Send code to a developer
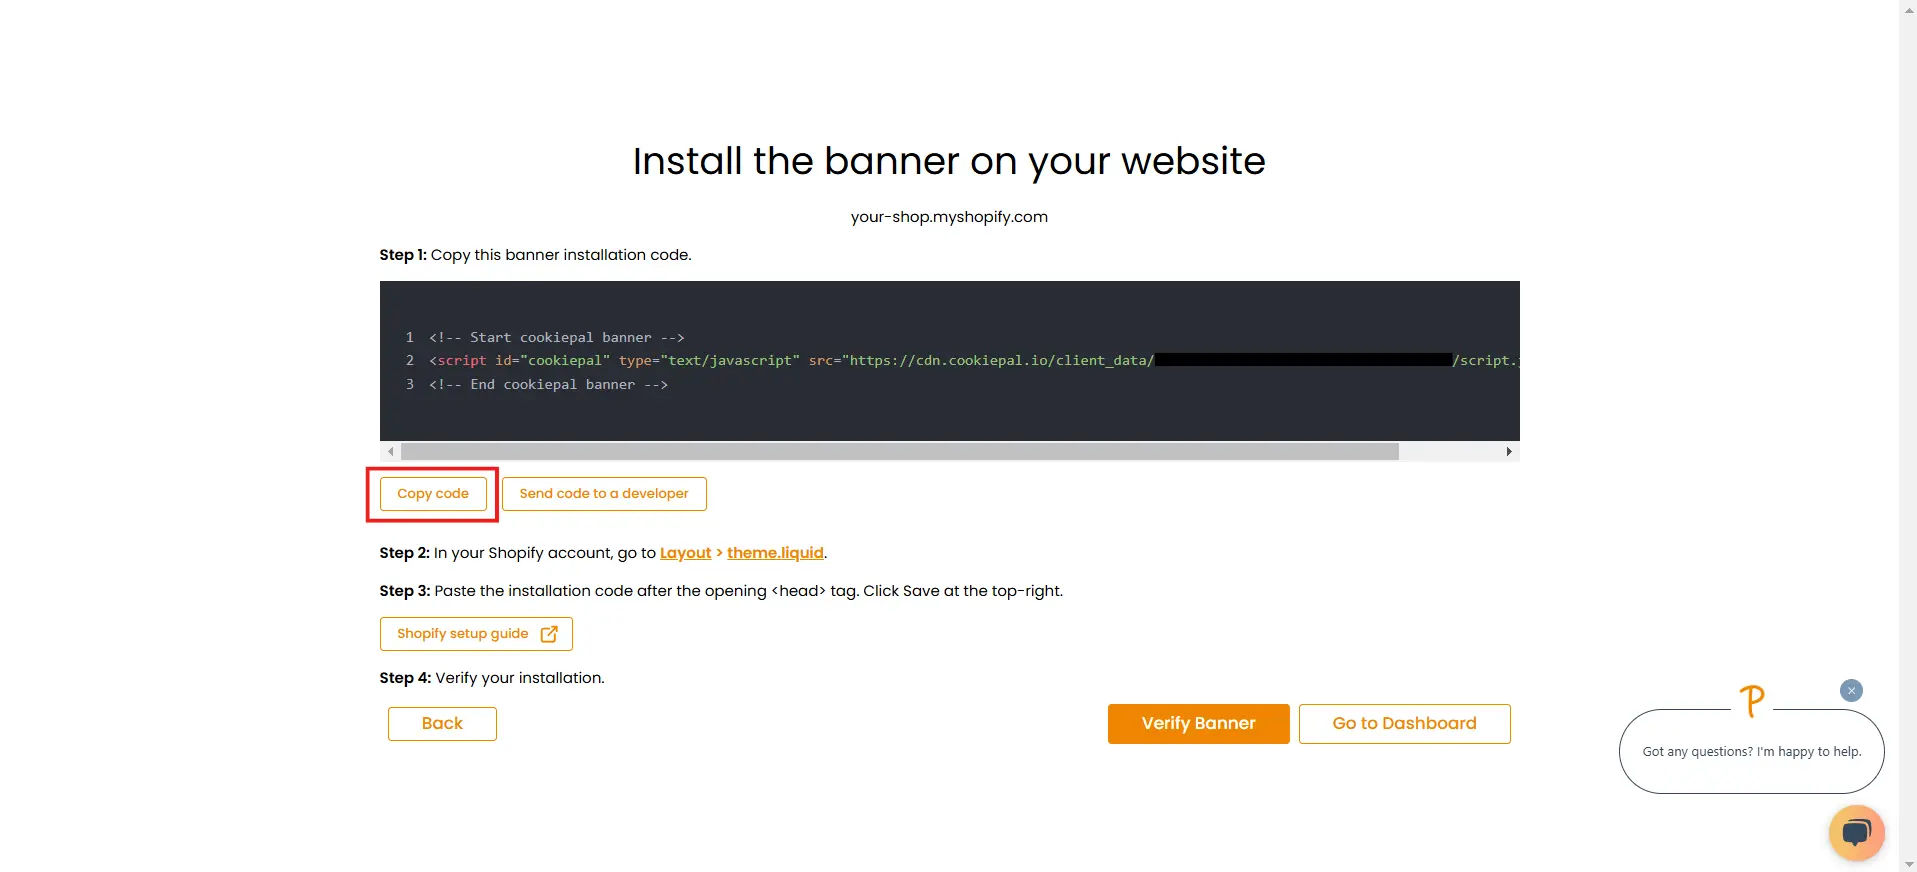Image resolution: width=1917 pixels, height=872 pixels. [604, 494]
